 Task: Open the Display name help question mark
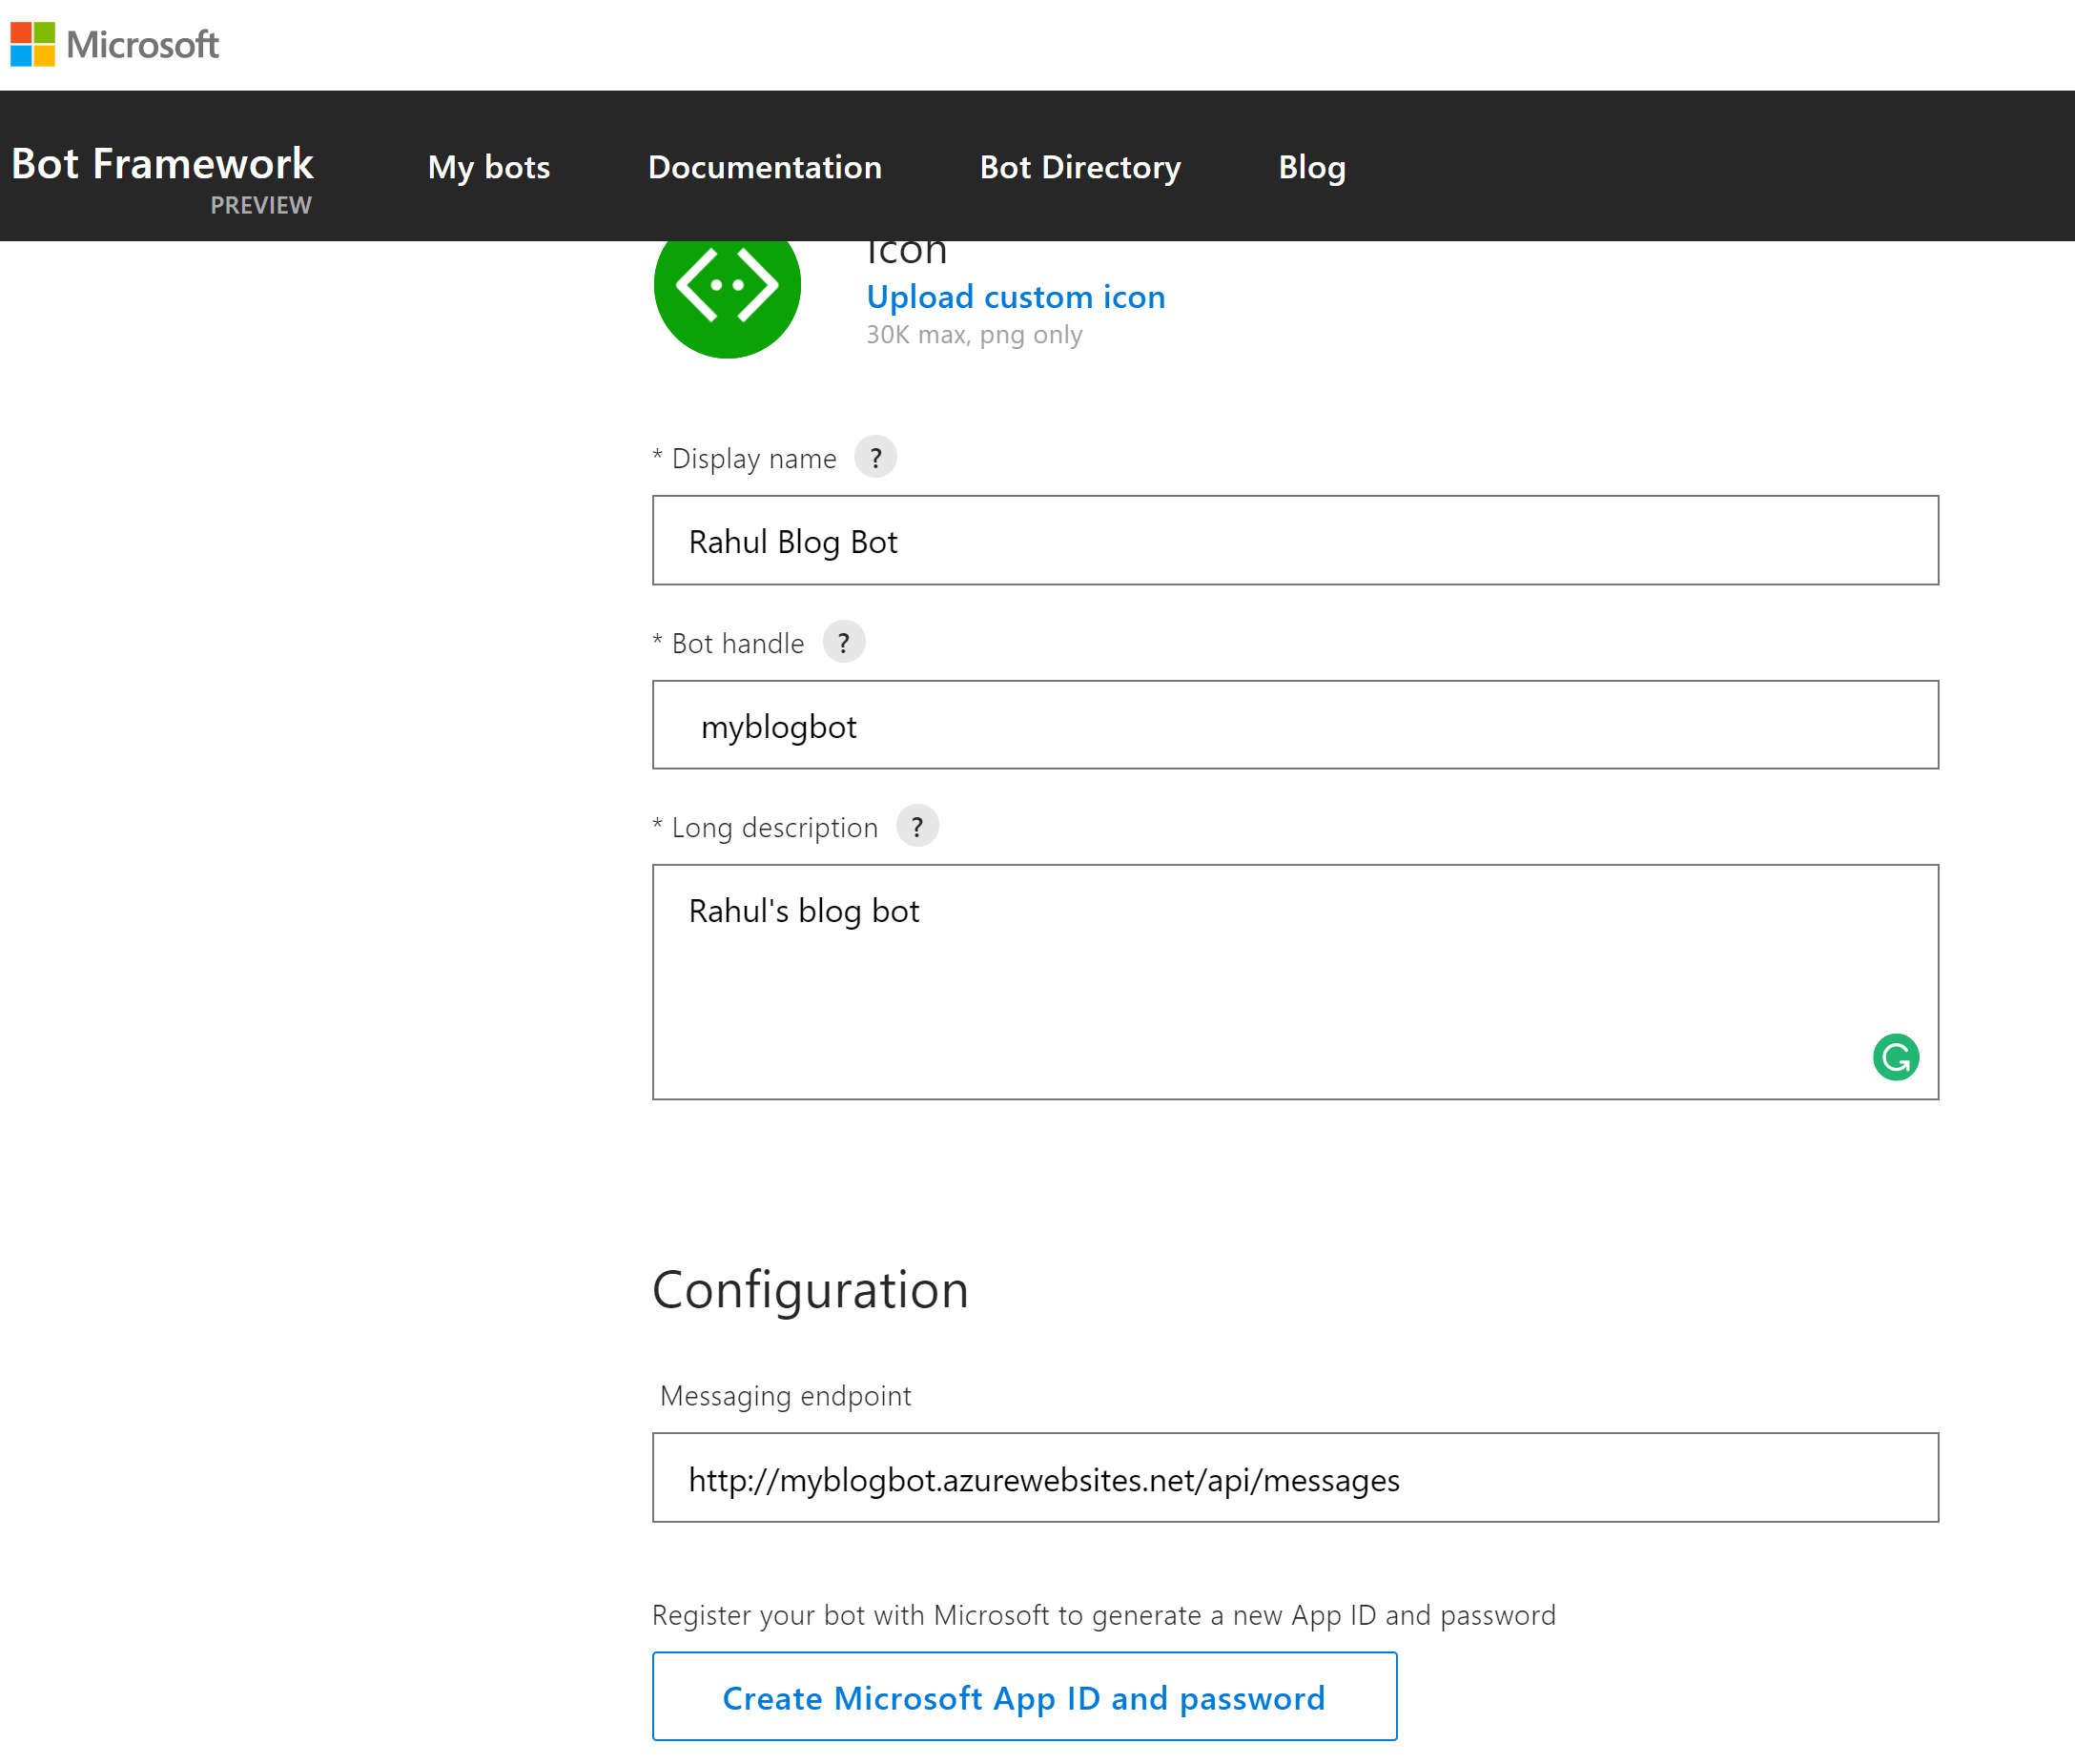pos(875,458)
